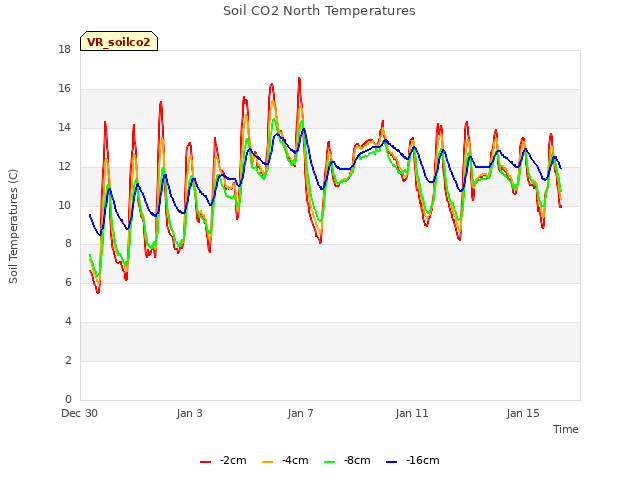This screenshot has height=480, width=640.
Task: Toggle the -8cm legend entry
Action: 347,460
